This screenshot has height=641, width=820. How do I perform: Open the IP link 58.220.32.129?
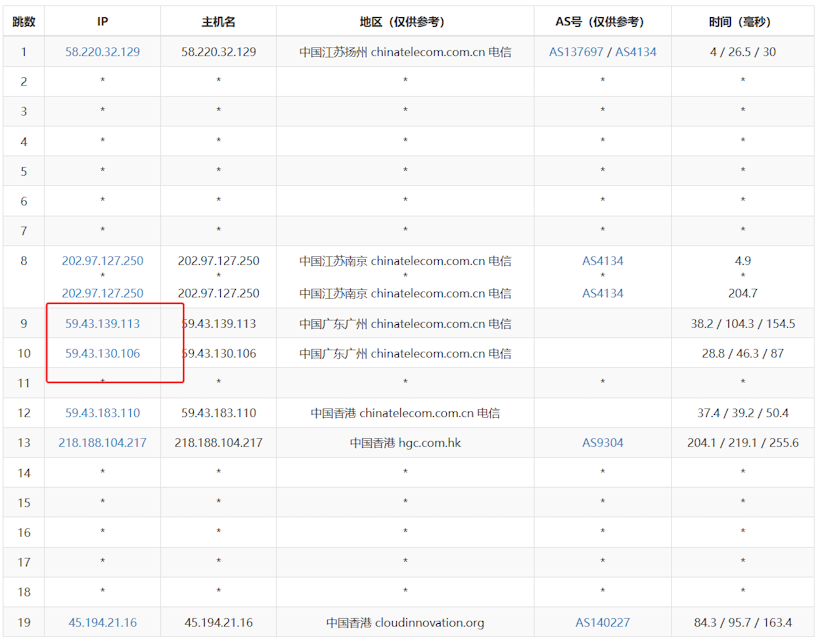[101, 51]
